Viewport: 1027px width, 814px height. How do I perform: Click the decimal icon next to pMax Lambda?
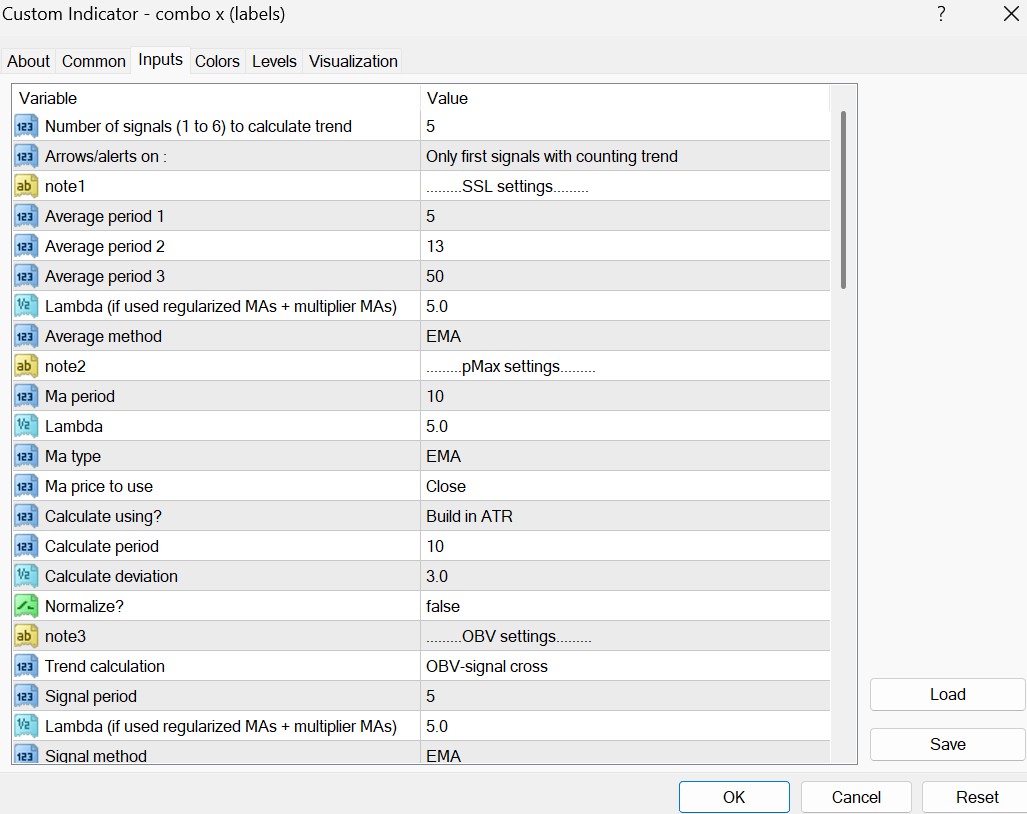click(x=26, y=426)
